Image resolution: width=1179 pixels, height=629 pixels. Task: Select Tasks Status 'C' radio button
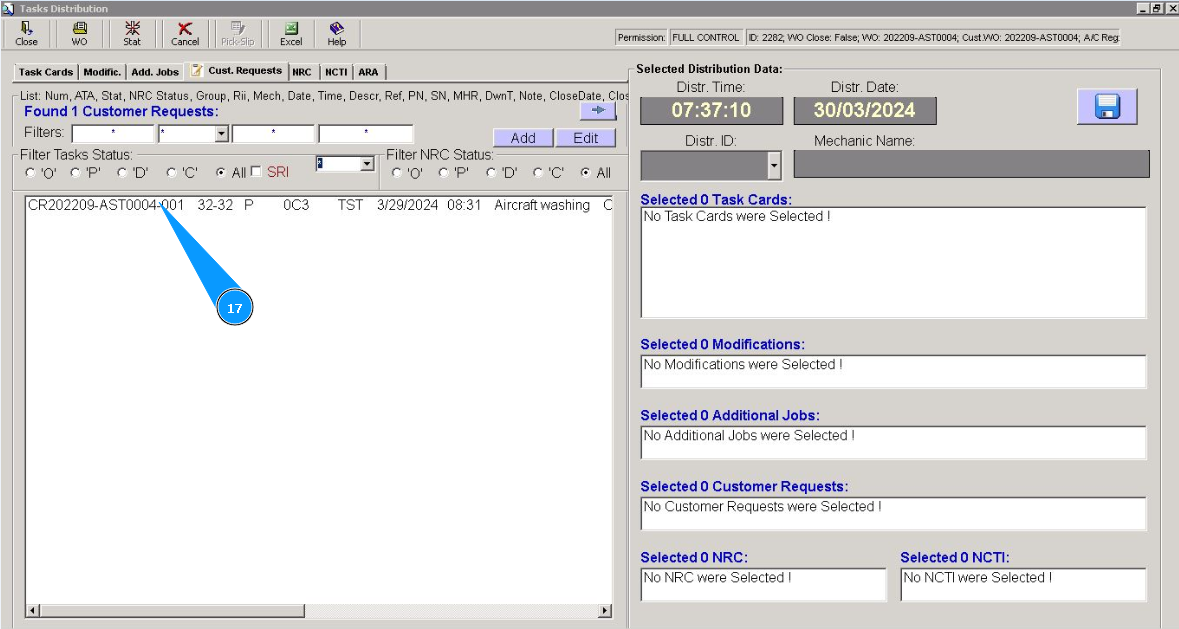point(171,173)
